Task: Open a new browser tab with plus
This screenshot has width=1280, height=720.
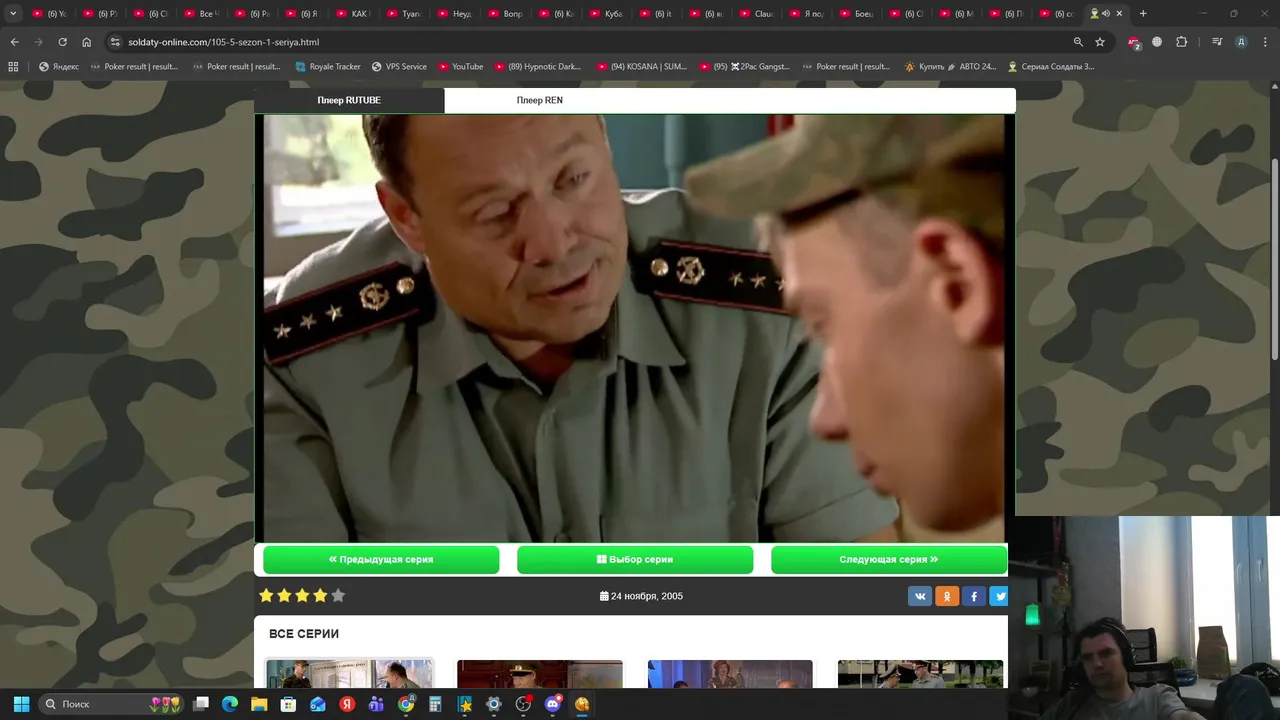Action: [x=1143, y=14]
